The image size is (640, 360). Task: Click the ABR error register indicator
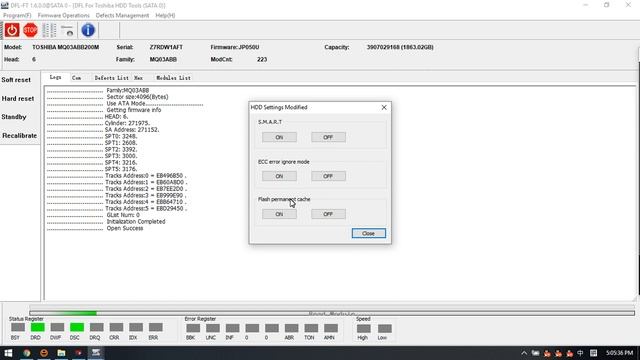(x=291, y=328)
